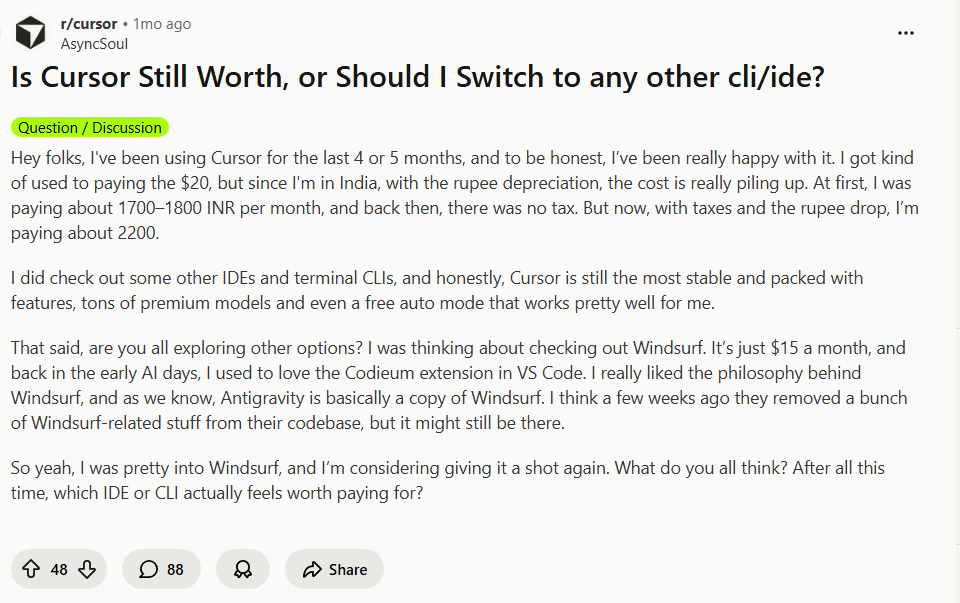Open the r/cursor subreddit link
960x603 pixels.
[x=89, y=23]
